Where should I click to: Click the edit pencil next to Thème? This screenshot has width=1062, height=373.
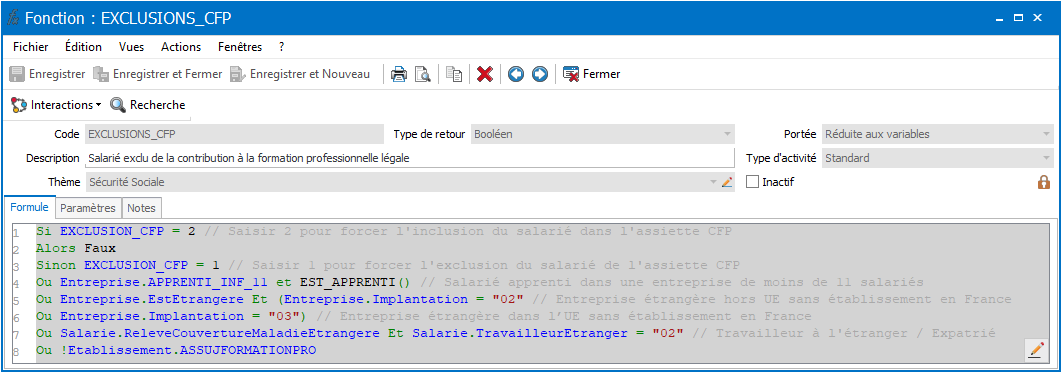[x=727, y=182]
